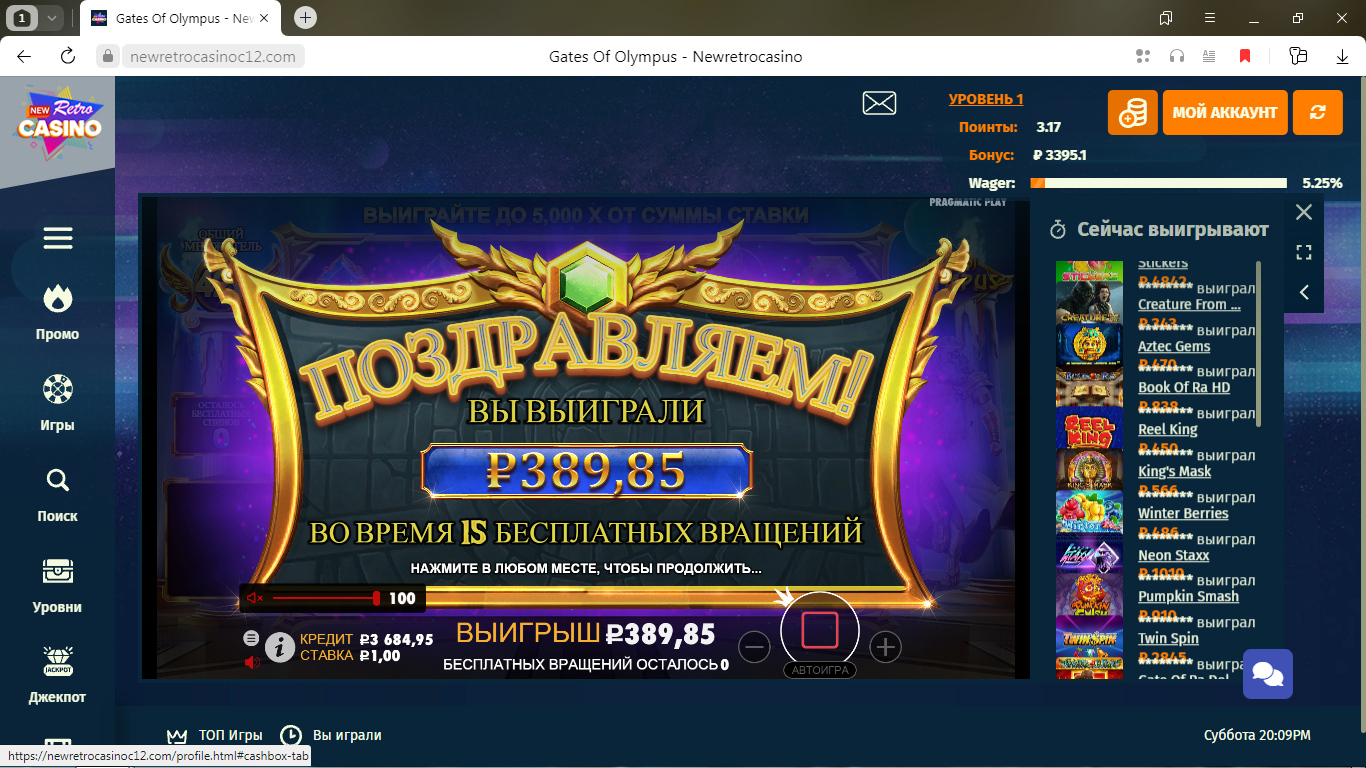This screenshot has height=768, width=1366.
Task: Open Book Of Ra HD link
Action: coord(1184,387)
